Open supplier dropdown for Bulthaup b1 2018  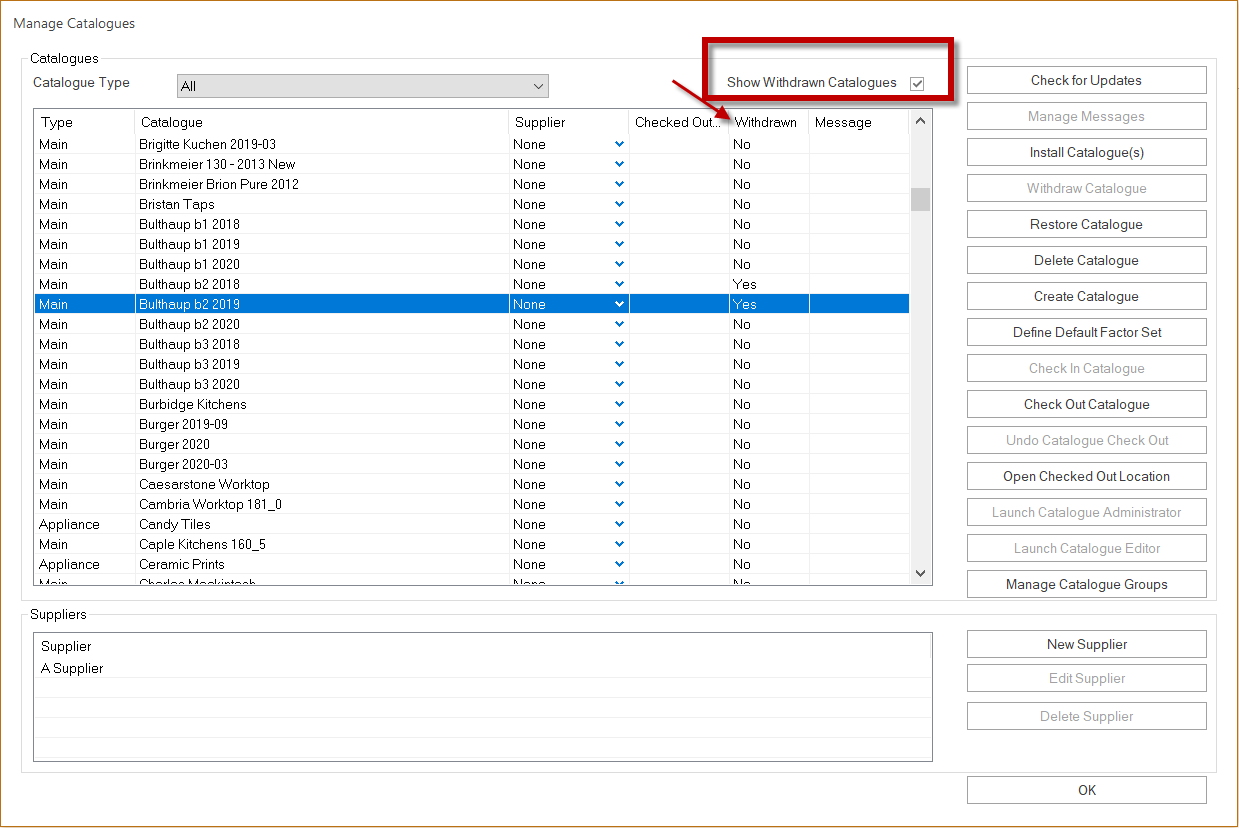[x=620, y=224]
